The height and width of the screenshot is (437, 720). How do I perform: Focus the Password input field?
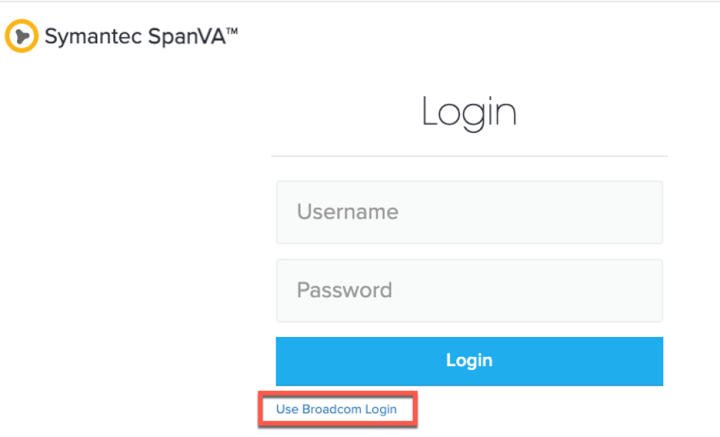pos(469,291)
